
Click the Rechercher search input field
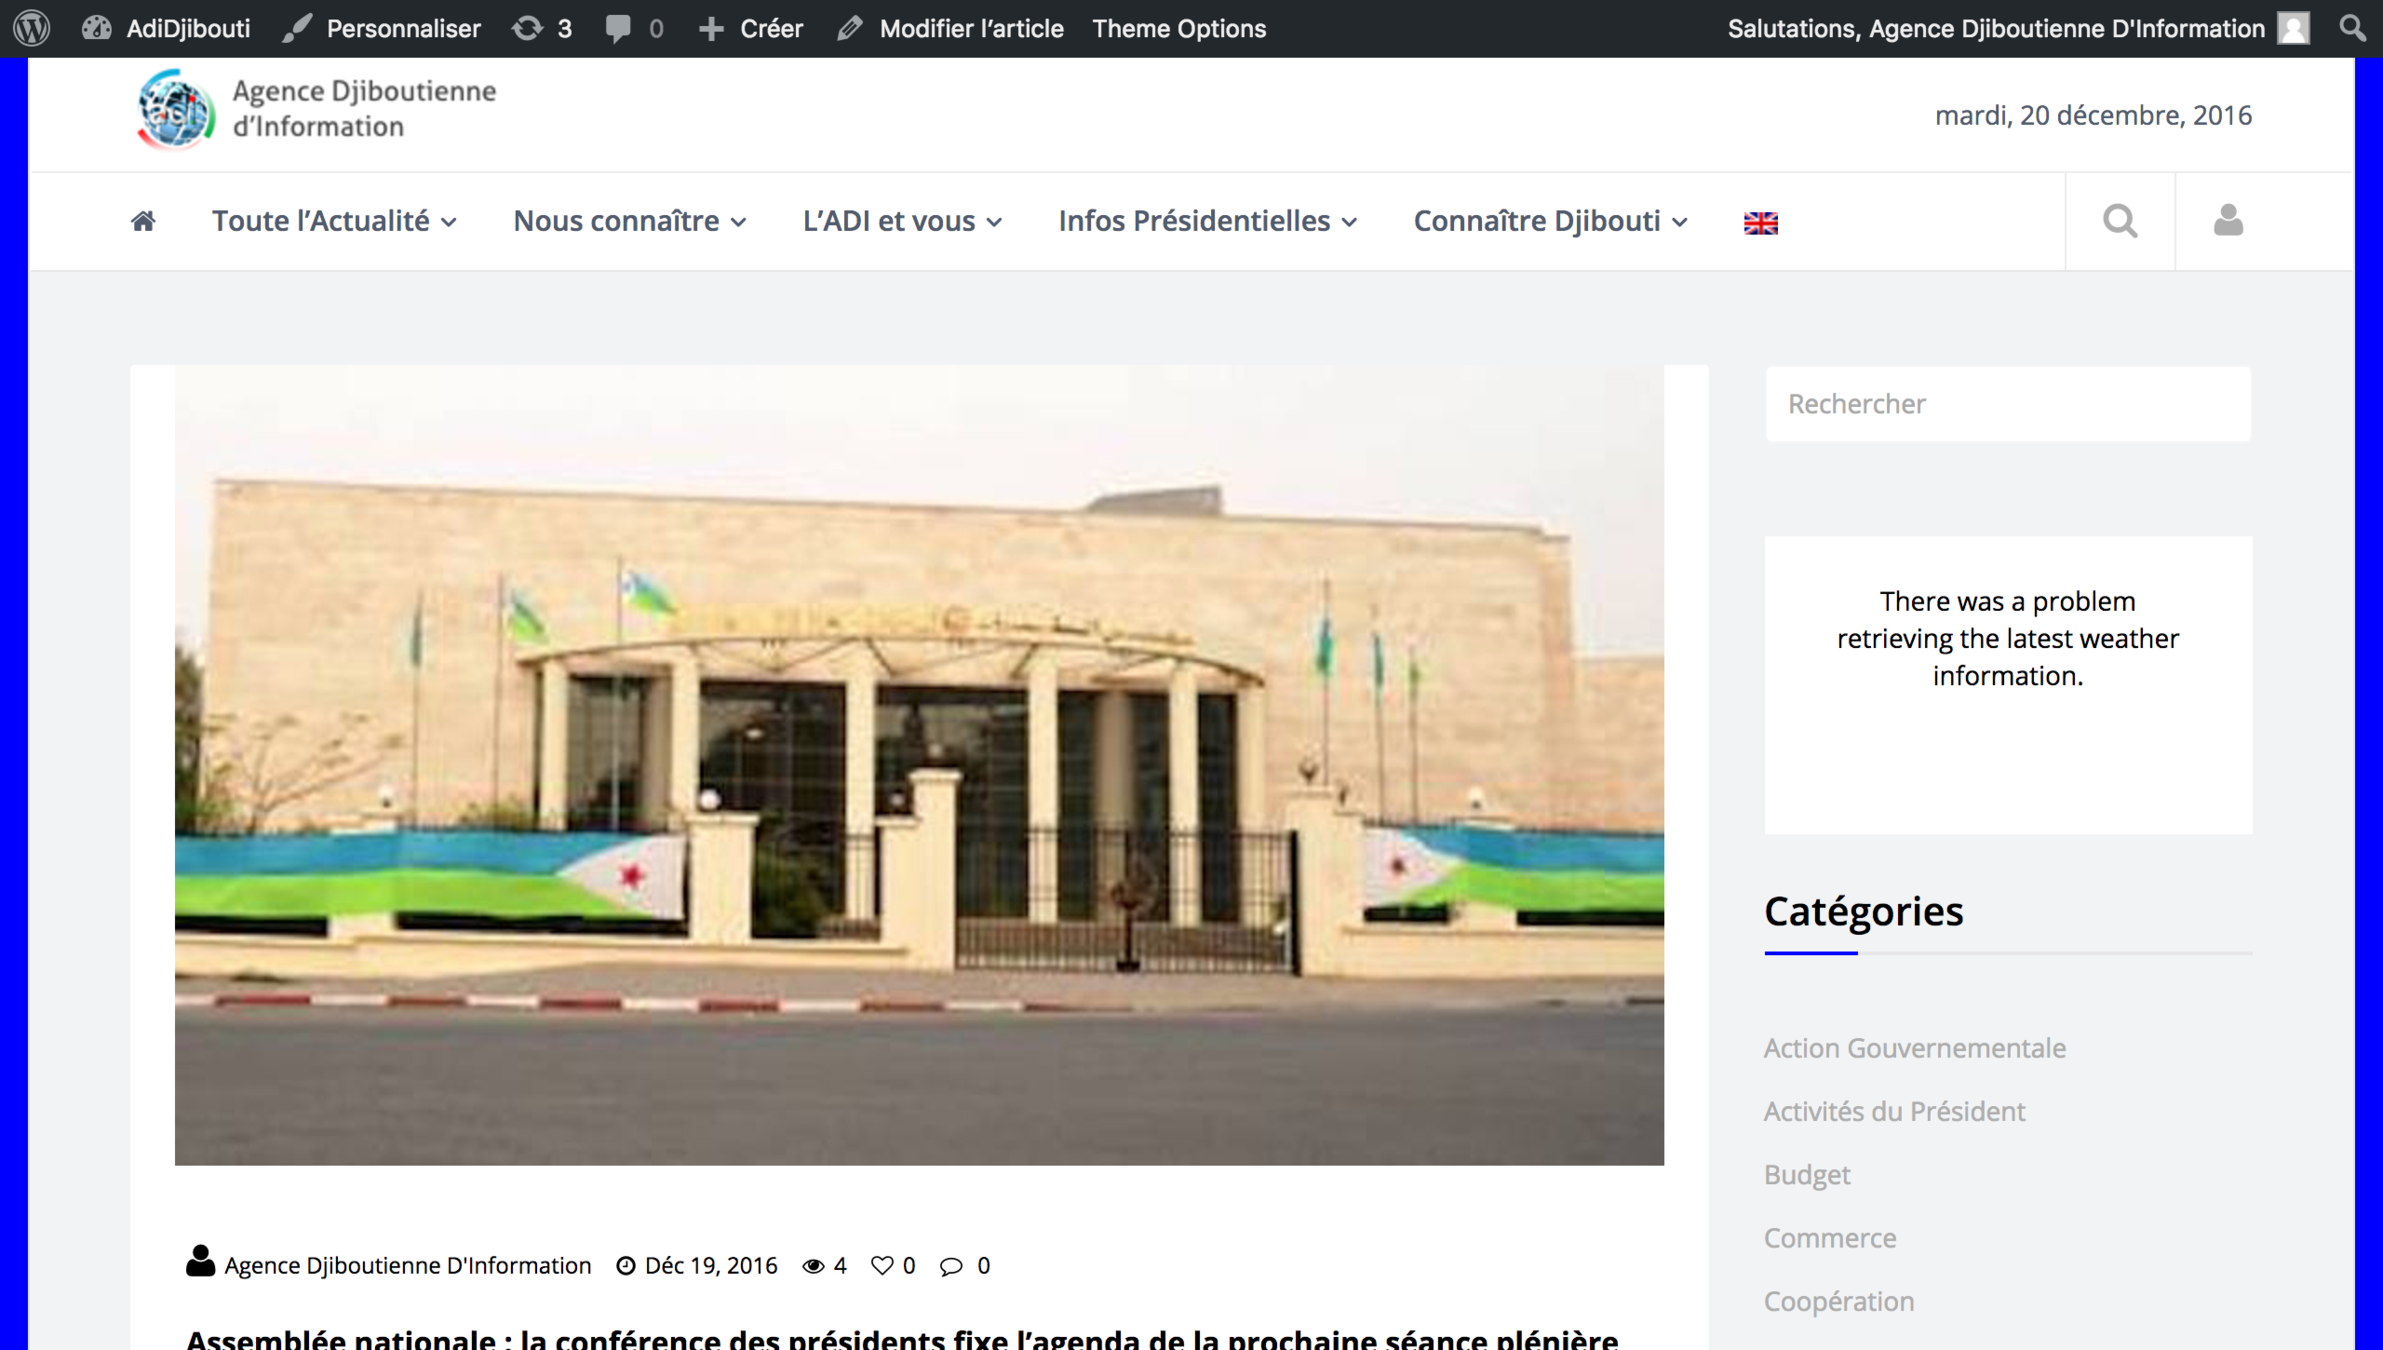point(2007,404)
